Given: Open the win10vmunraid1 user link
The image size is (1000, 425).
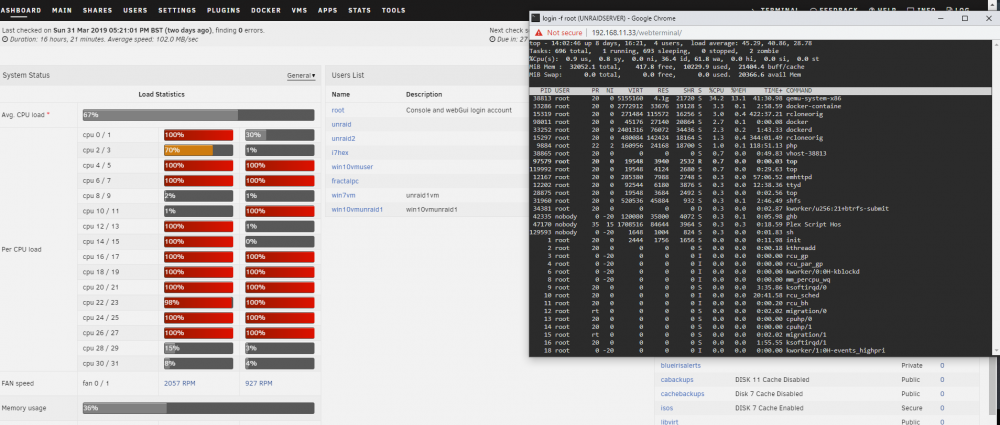Looking at the screenshot, I should pyautogui.click(x=357, y=209).
